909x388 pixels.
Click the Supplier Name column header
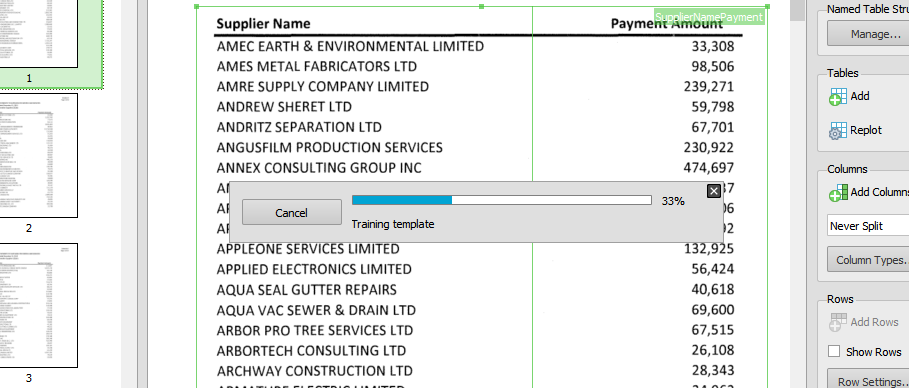coord(263,24)
